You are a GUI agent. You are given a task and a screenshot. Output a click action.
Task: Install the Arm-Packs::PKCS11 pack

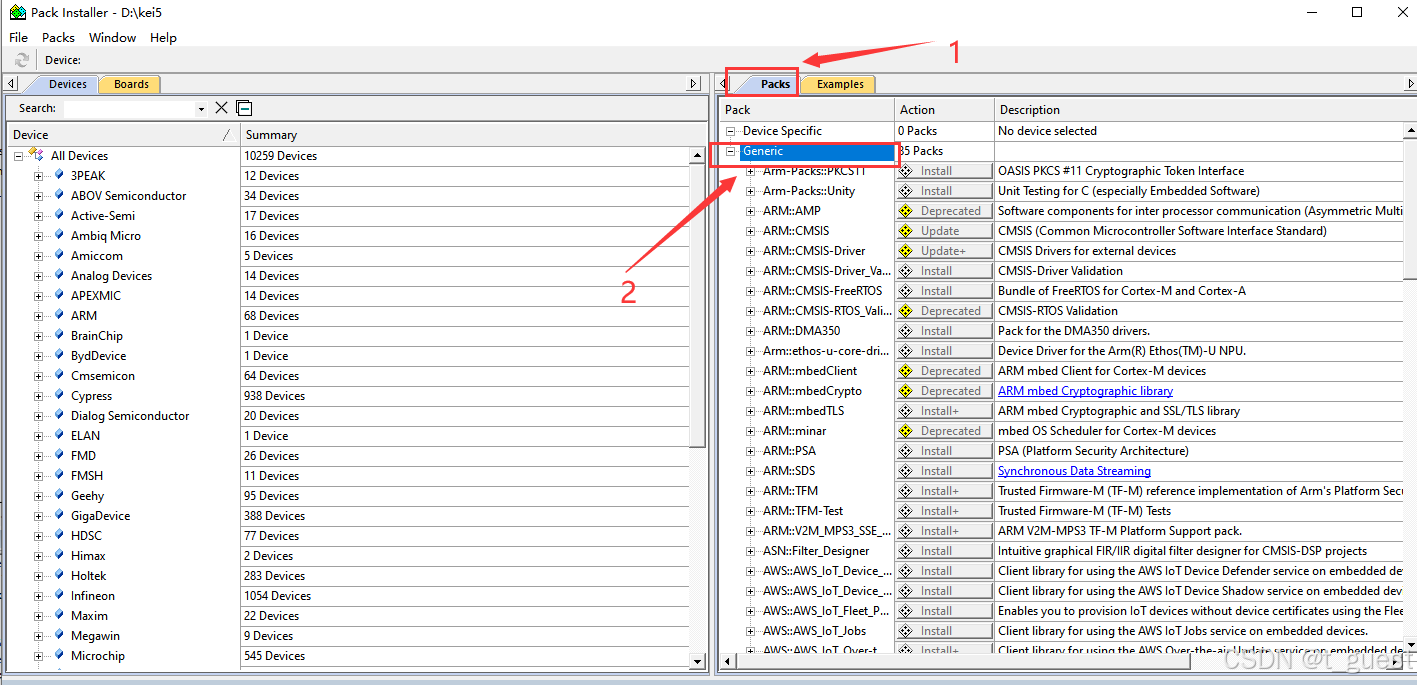click(944, 171)
